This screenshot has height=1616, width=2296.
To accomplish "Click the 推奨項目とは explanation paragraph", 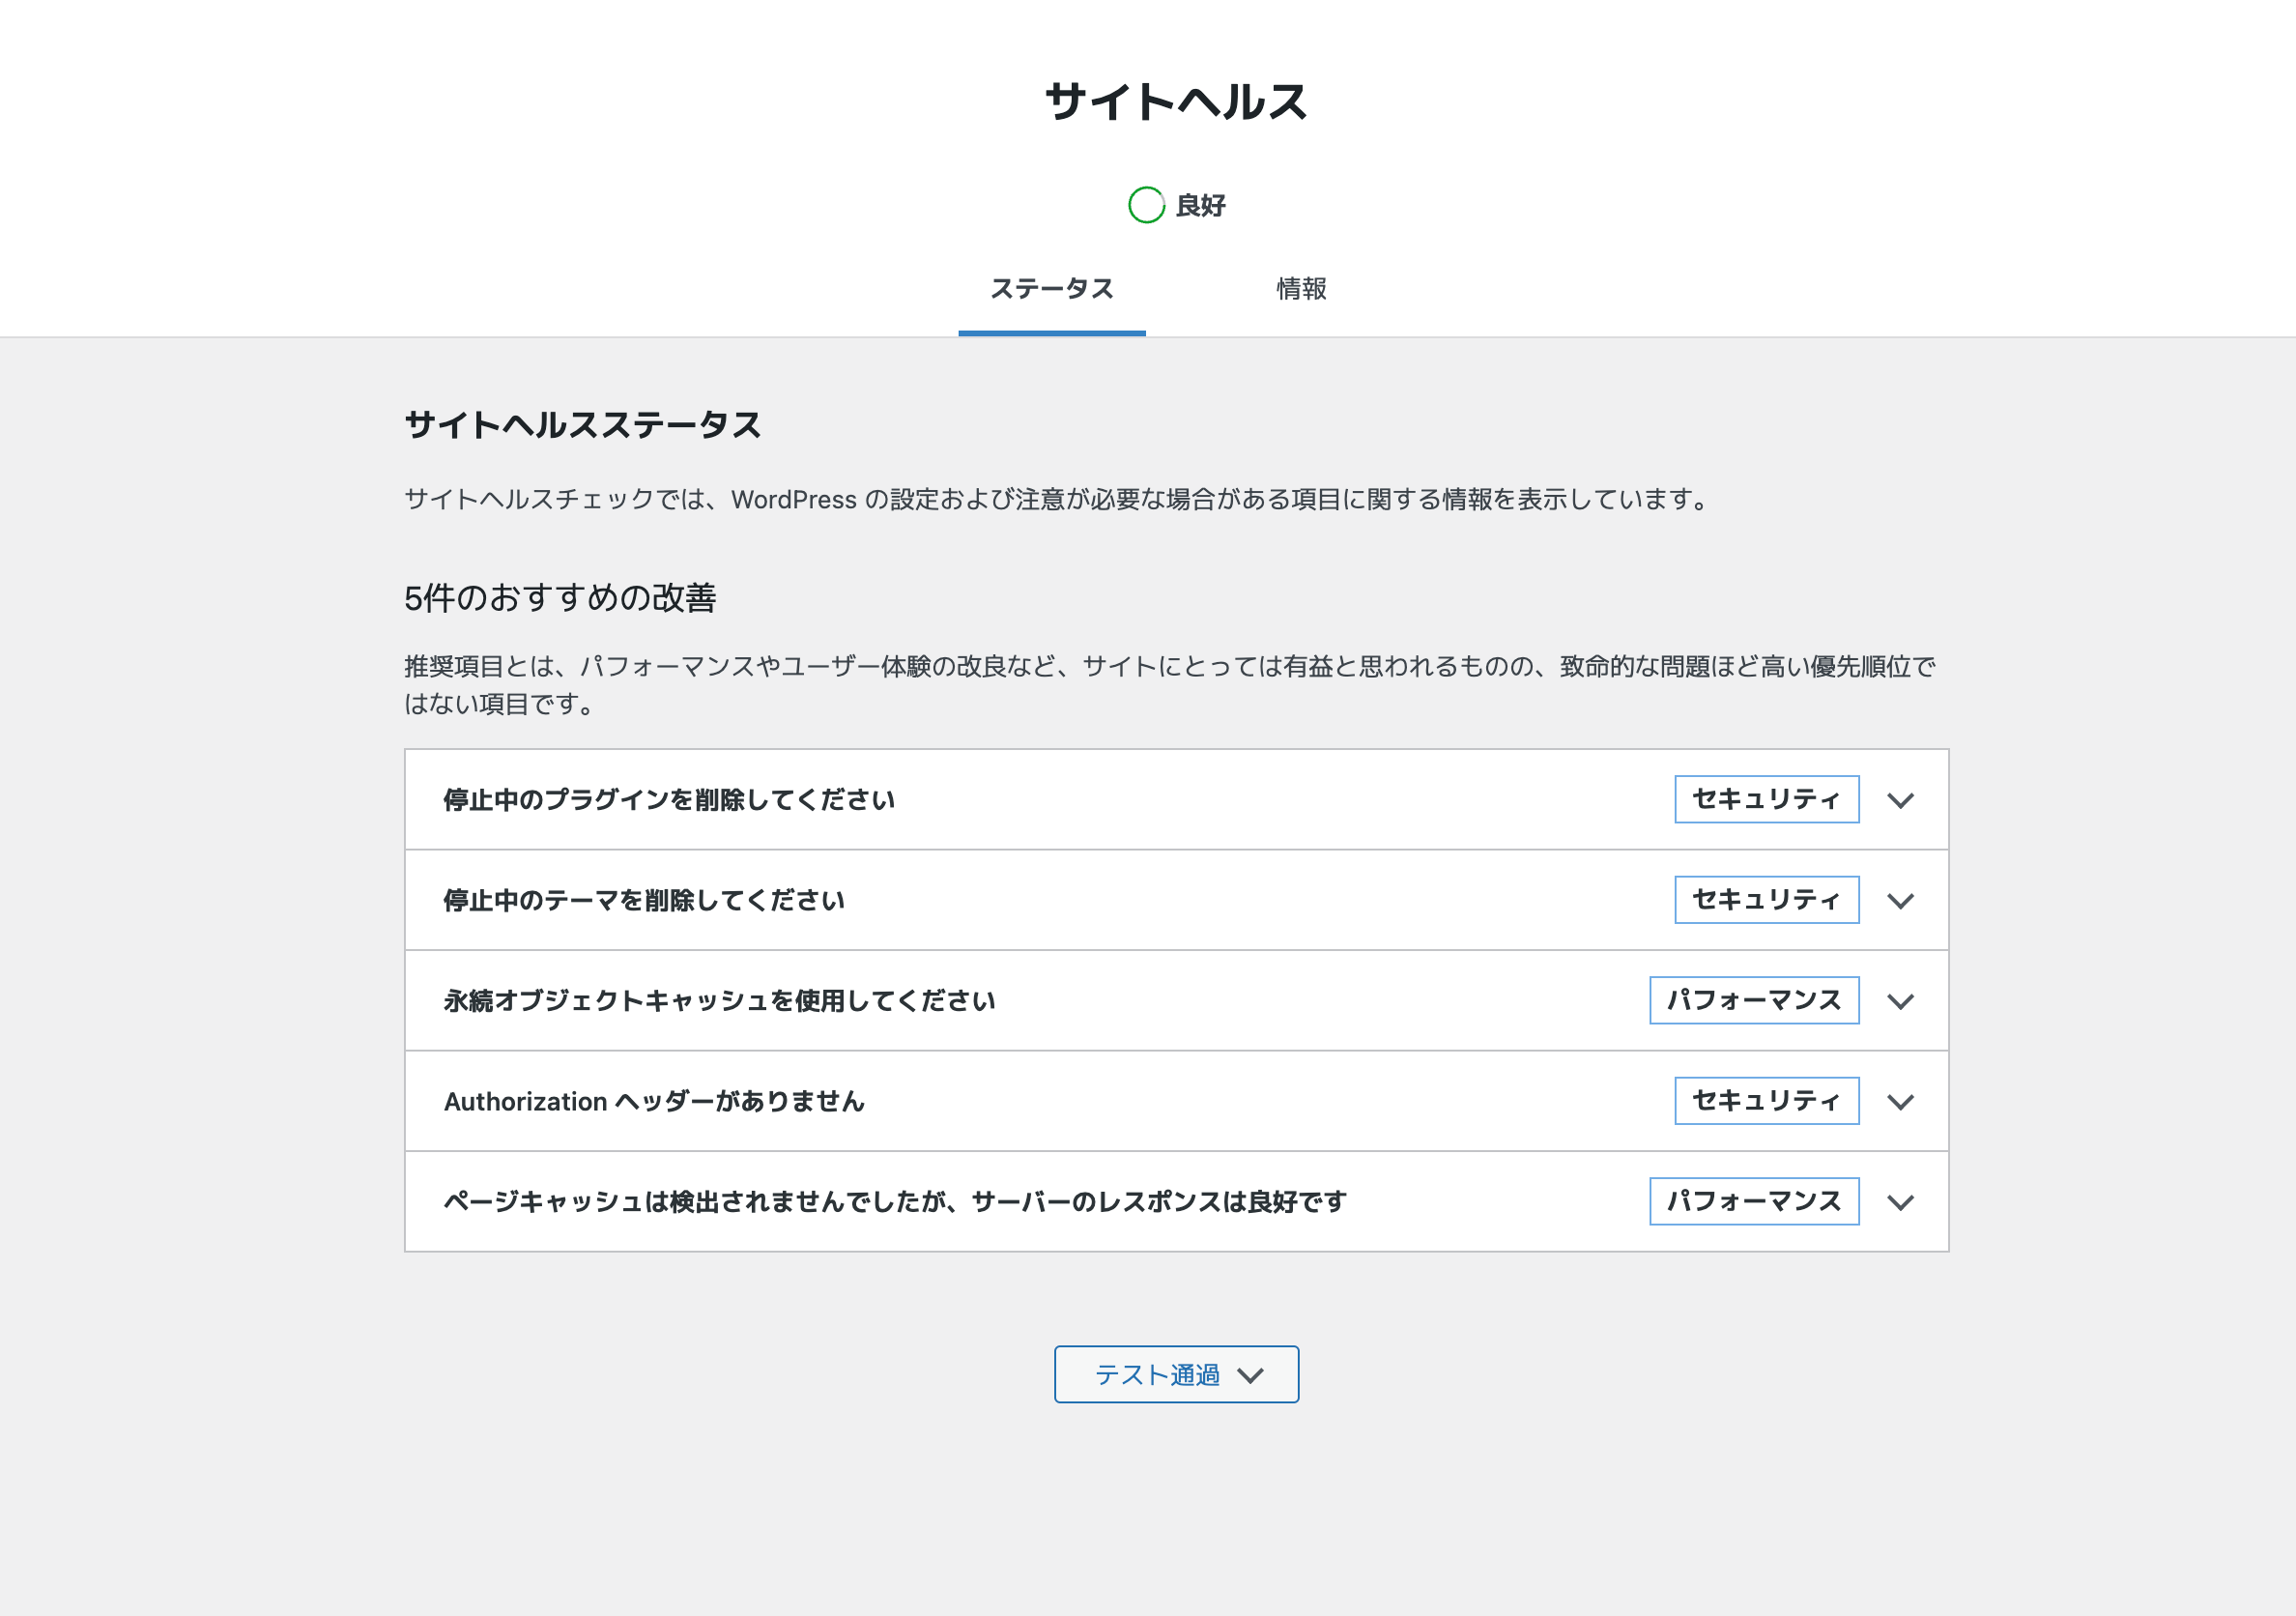I will tap(1170, 685).
